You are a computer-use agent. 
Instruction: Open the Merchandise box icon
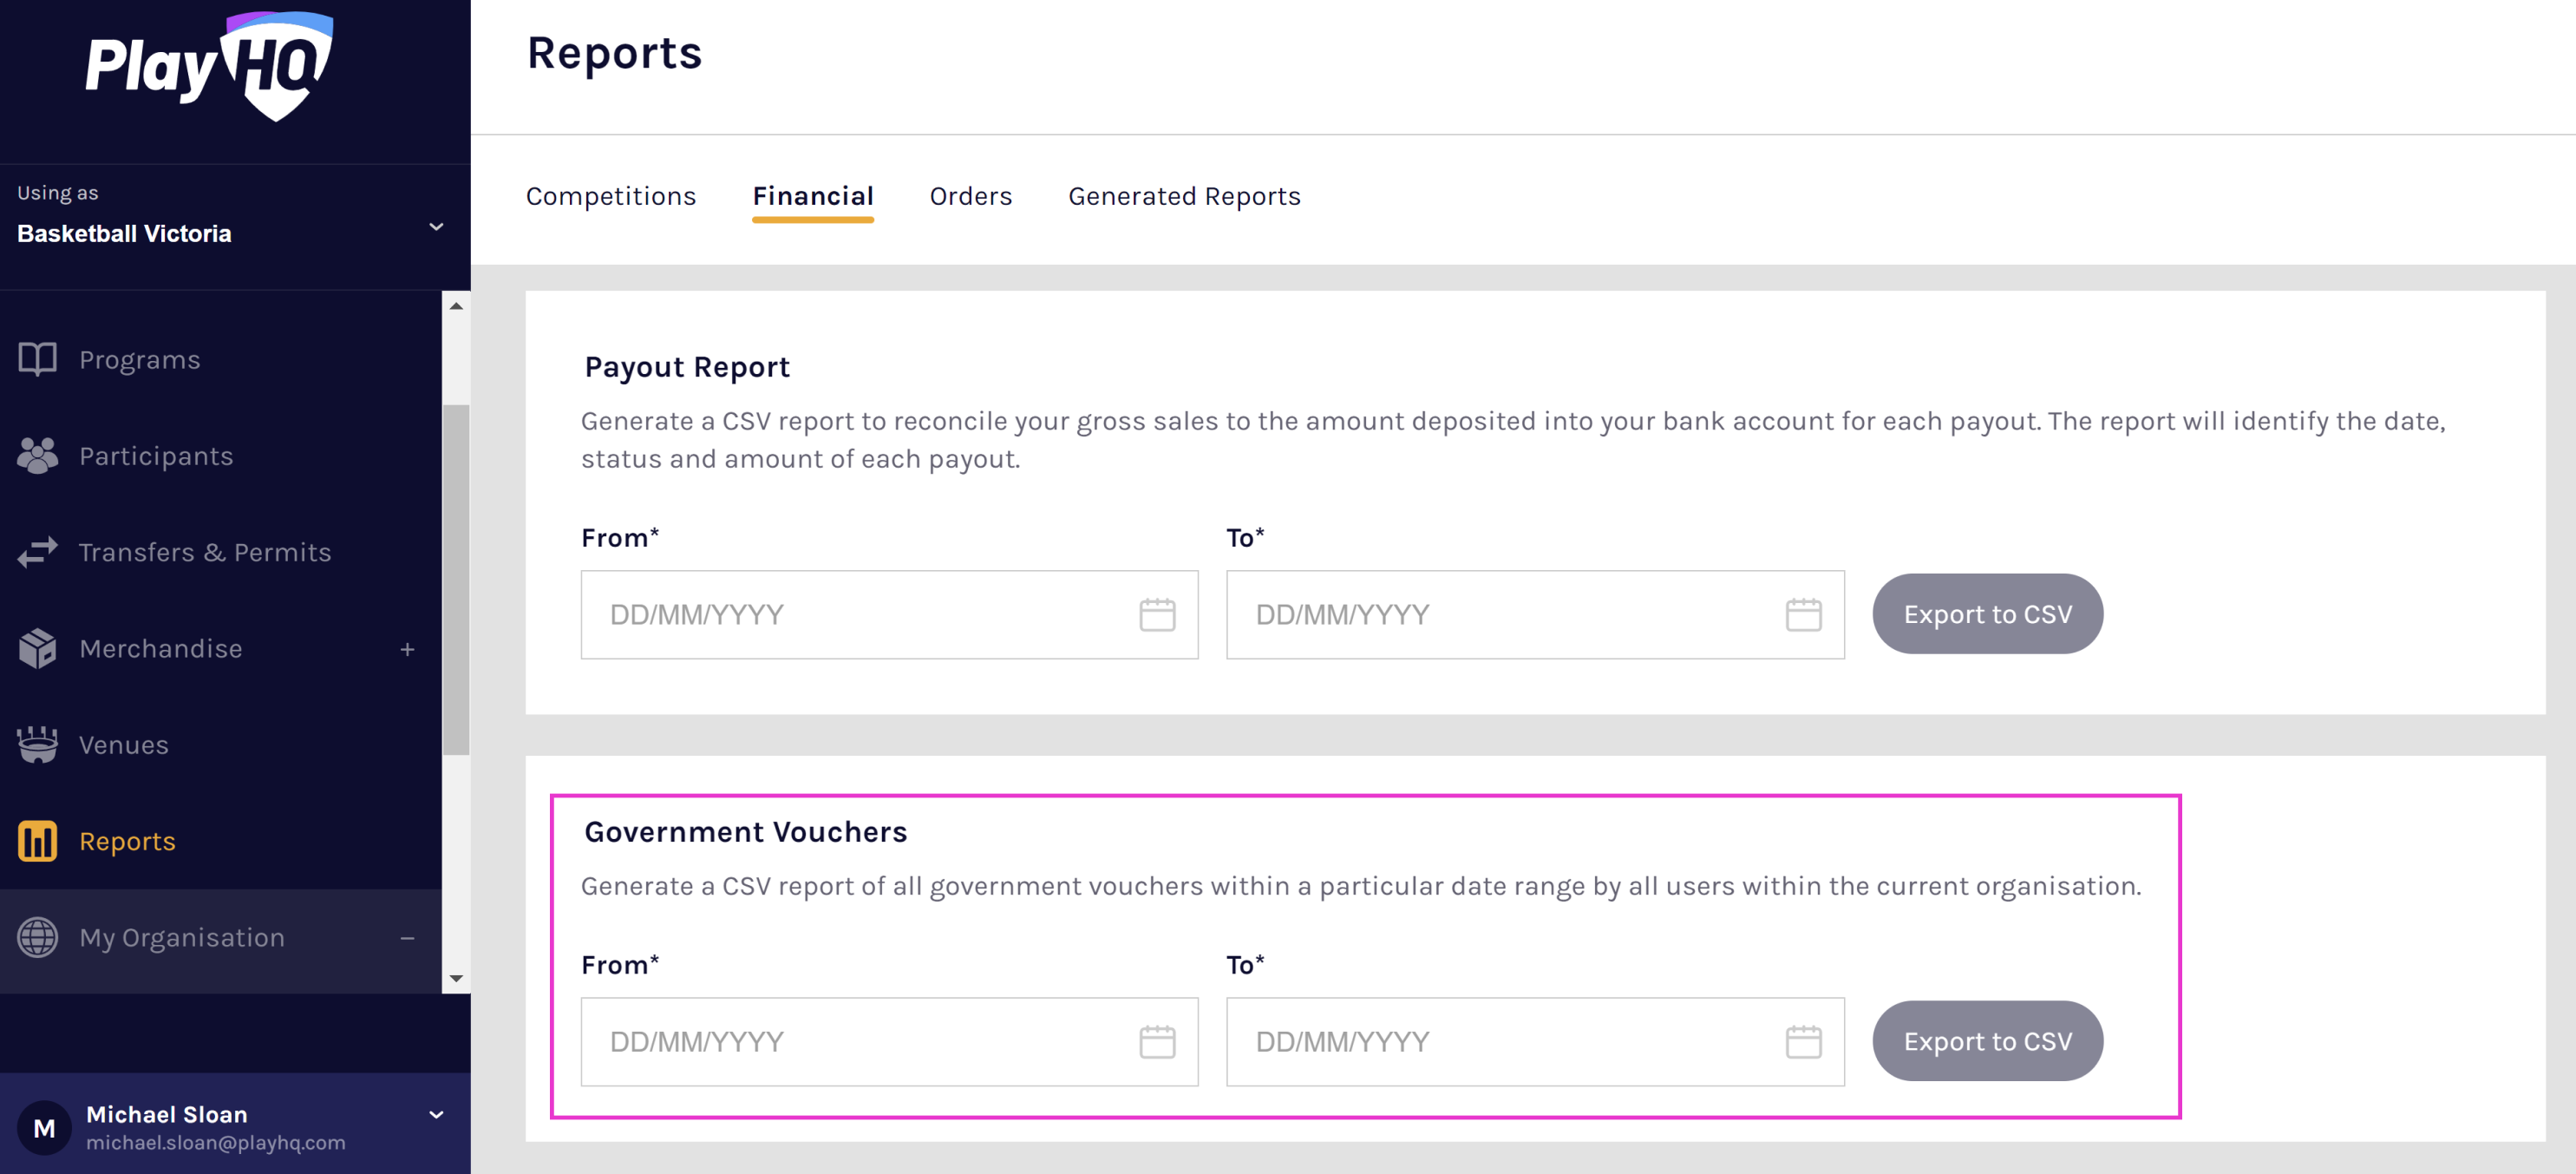pyautogui.click(x=38, y=648)
